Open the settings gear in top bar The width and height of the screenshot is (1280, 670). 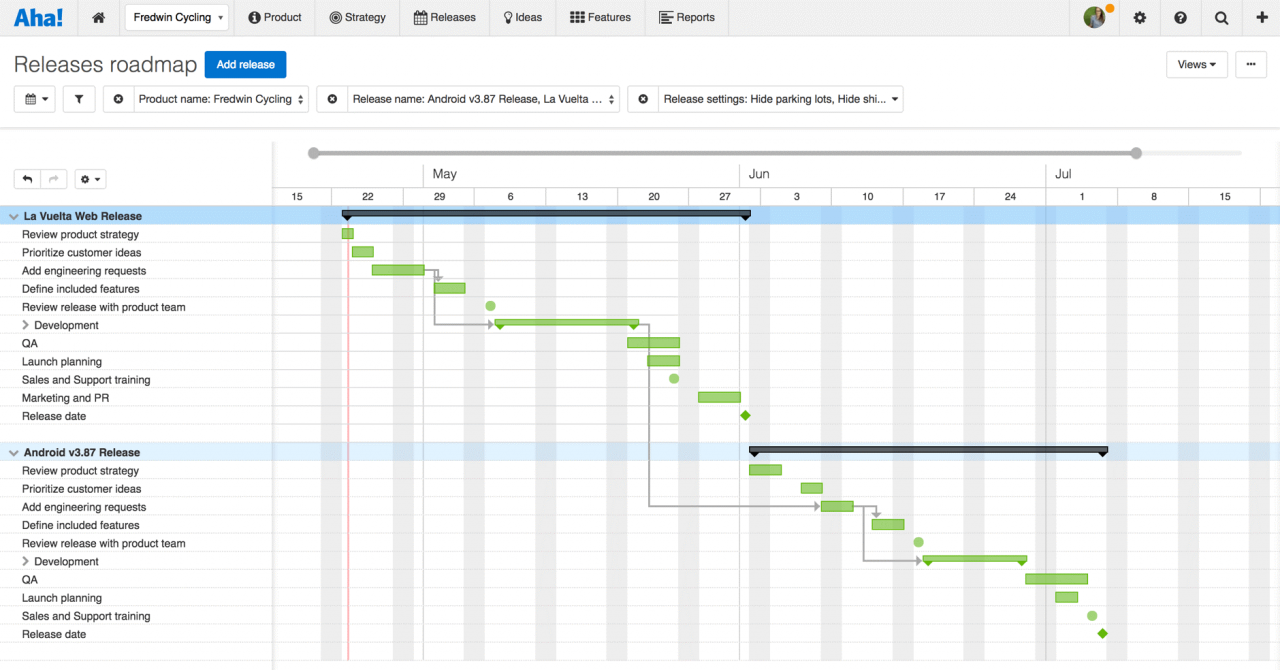point(1140,18)
